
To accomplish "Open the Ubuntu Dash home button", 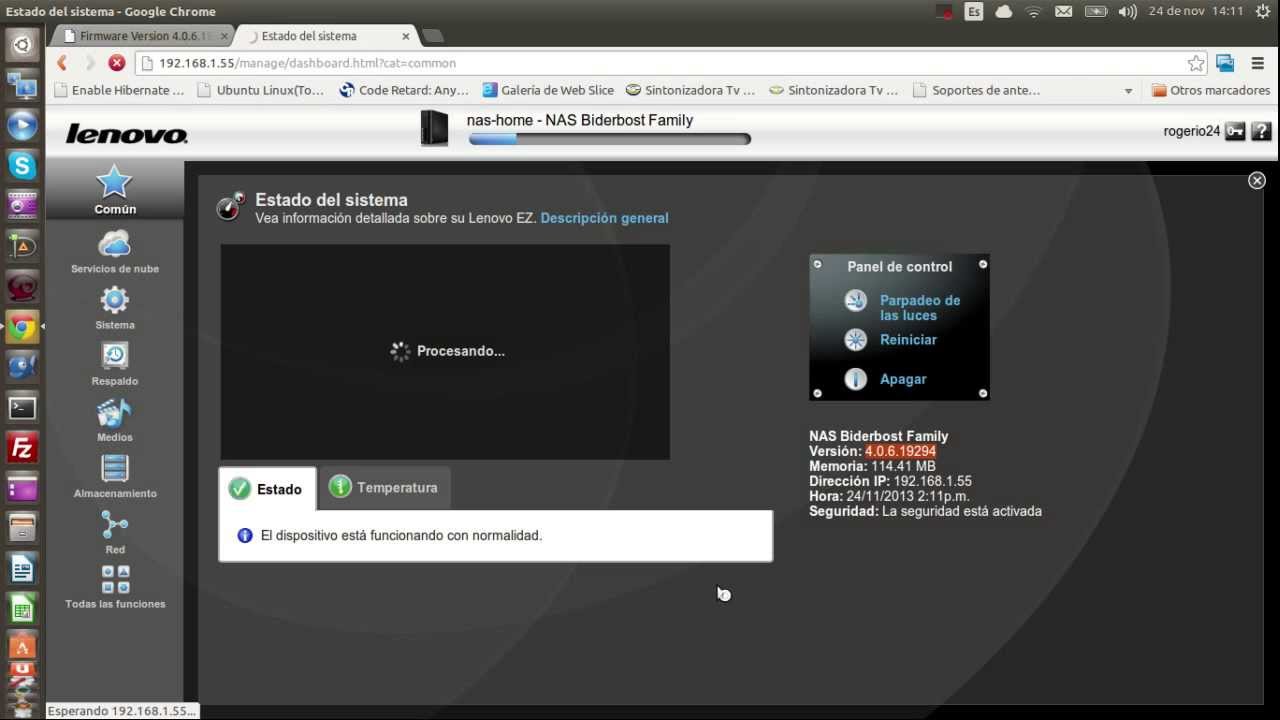I will click(22, 43).
